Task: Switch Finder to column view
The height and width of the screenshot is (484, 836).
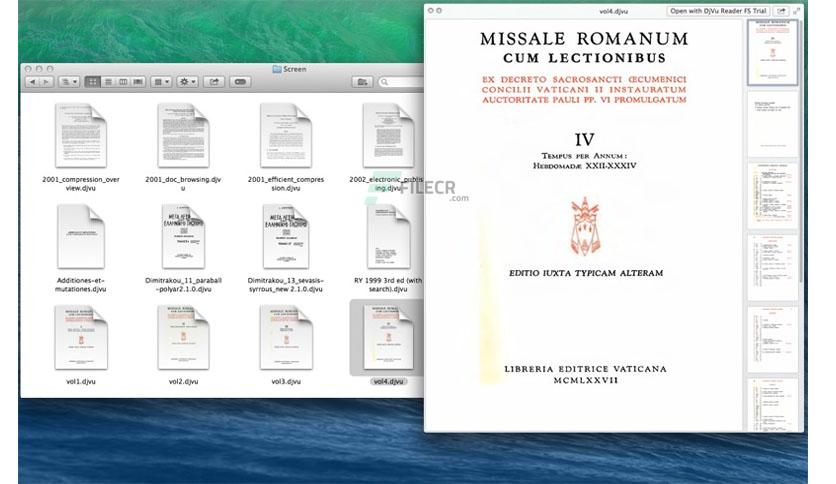Action: (123, 82)
